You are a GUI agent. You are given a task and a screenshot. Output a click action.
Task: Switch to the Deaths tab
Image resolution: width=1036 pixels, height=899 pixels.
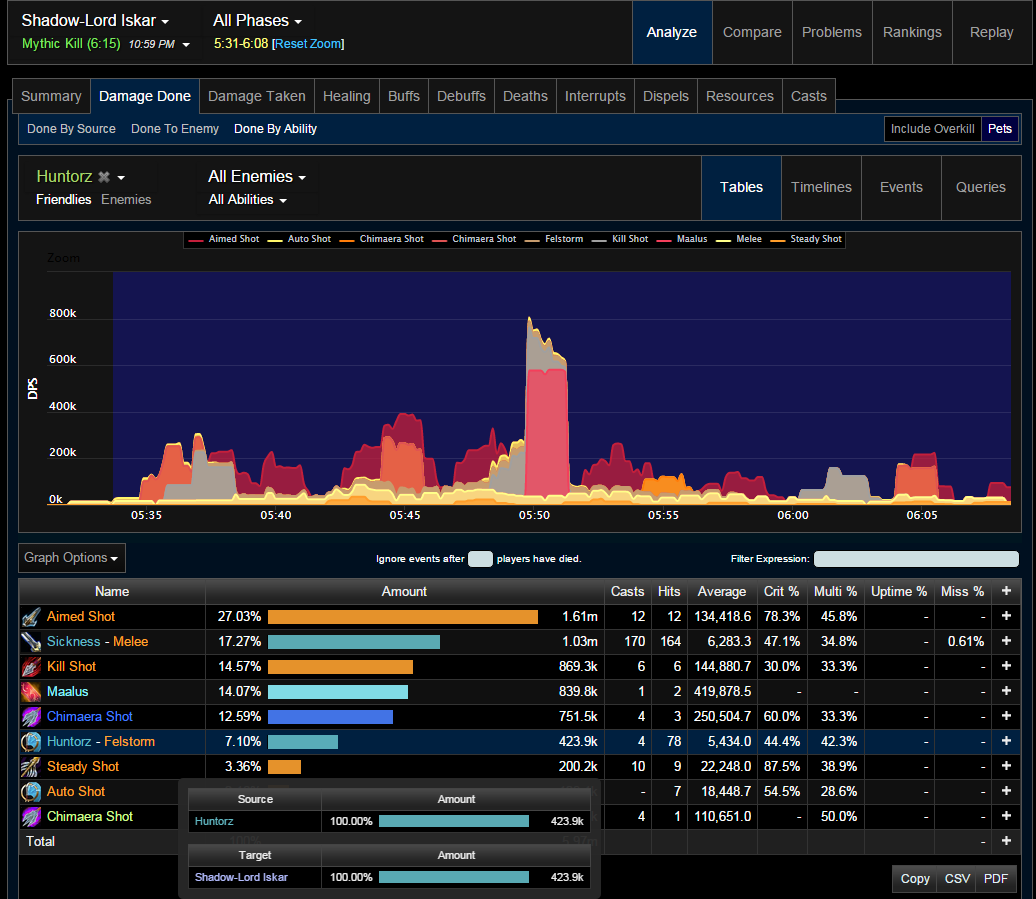525,96
